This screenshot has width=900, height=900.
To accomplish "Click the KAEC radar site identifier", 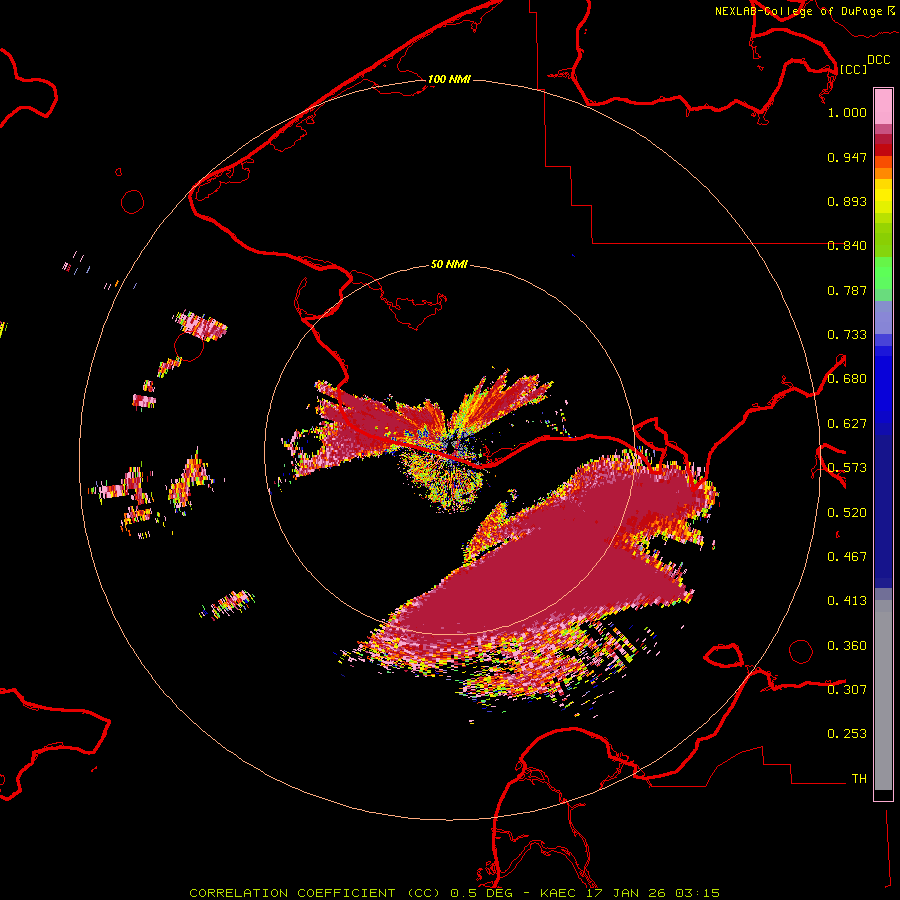I will (x=558, y=893).
